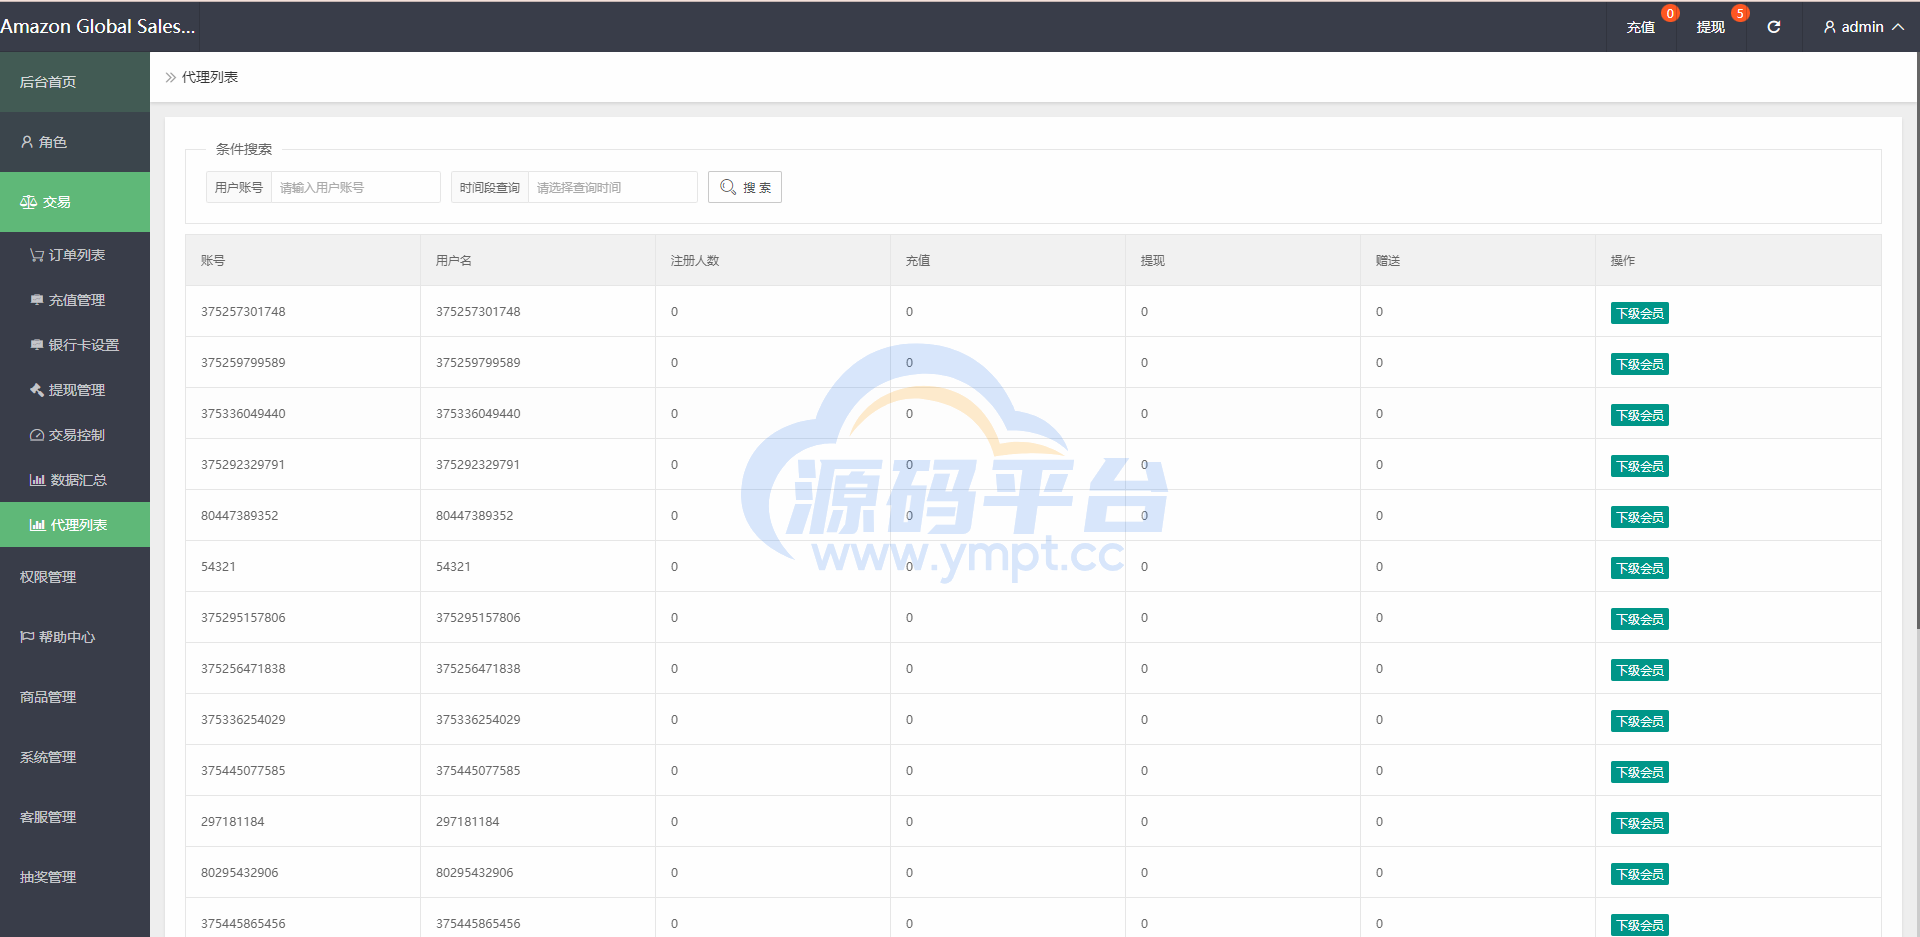Click the scales icon beside 交易
Screen dimensions: 1920x937
coord(28,202)
